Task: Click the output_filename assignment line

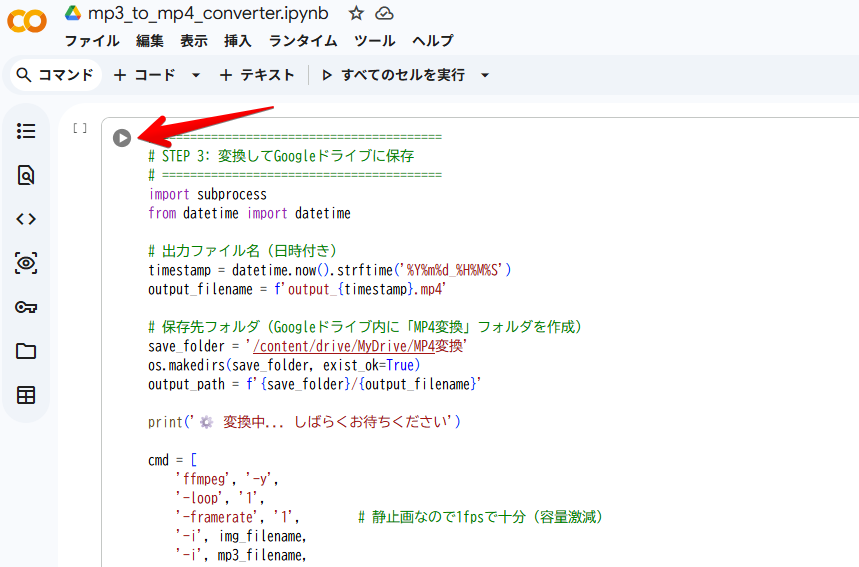Action: pos(297,289)
